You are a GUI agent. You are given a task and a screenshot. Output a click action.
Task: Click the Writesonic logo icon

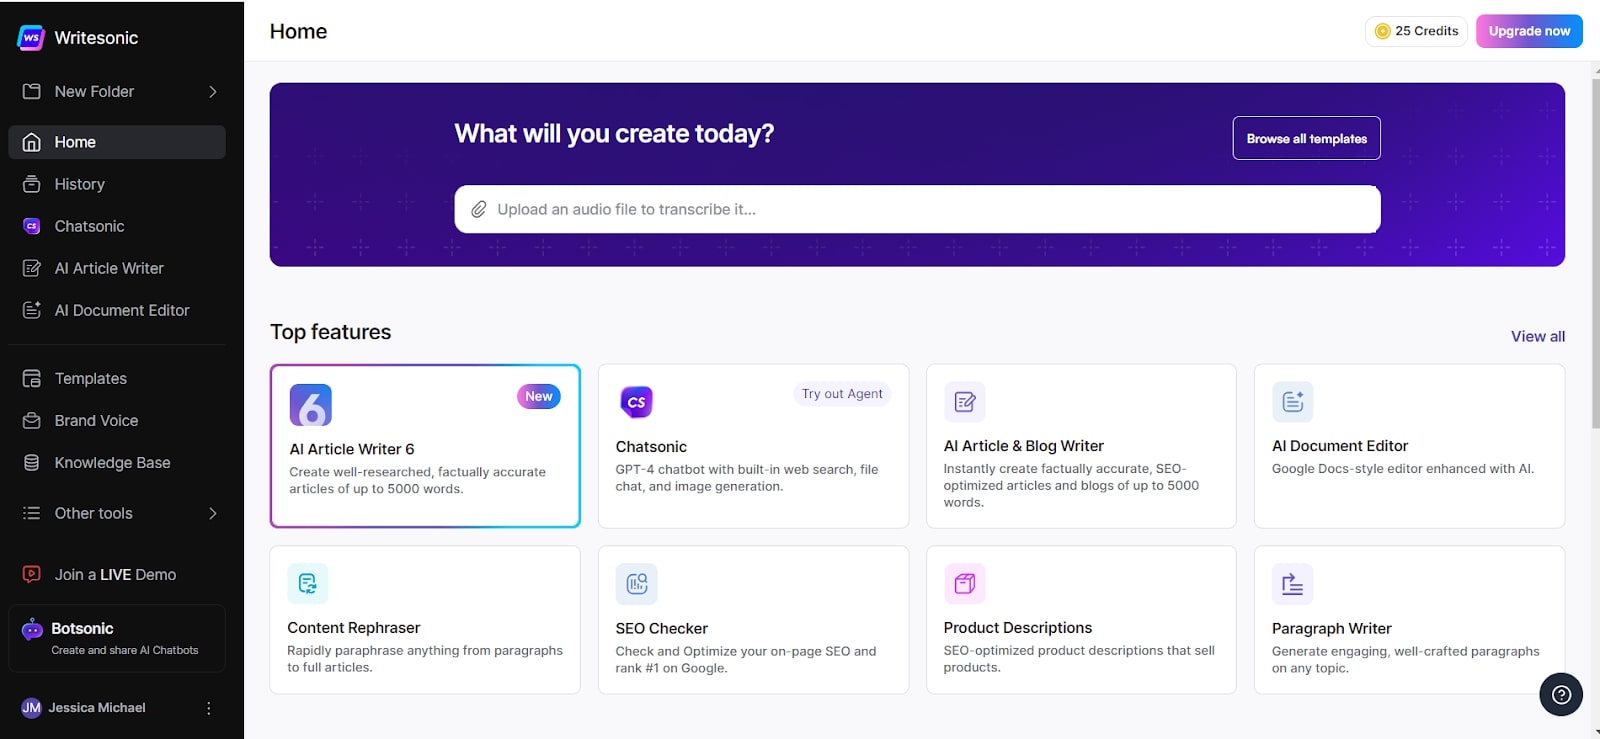(x=31, y=38)
